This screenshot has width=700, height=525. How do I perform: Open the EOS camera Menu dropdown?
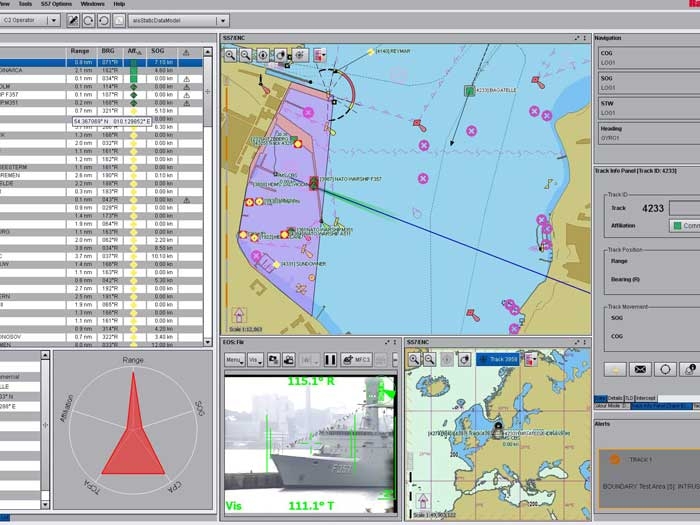pyautogui.click(x=234, y=360)
